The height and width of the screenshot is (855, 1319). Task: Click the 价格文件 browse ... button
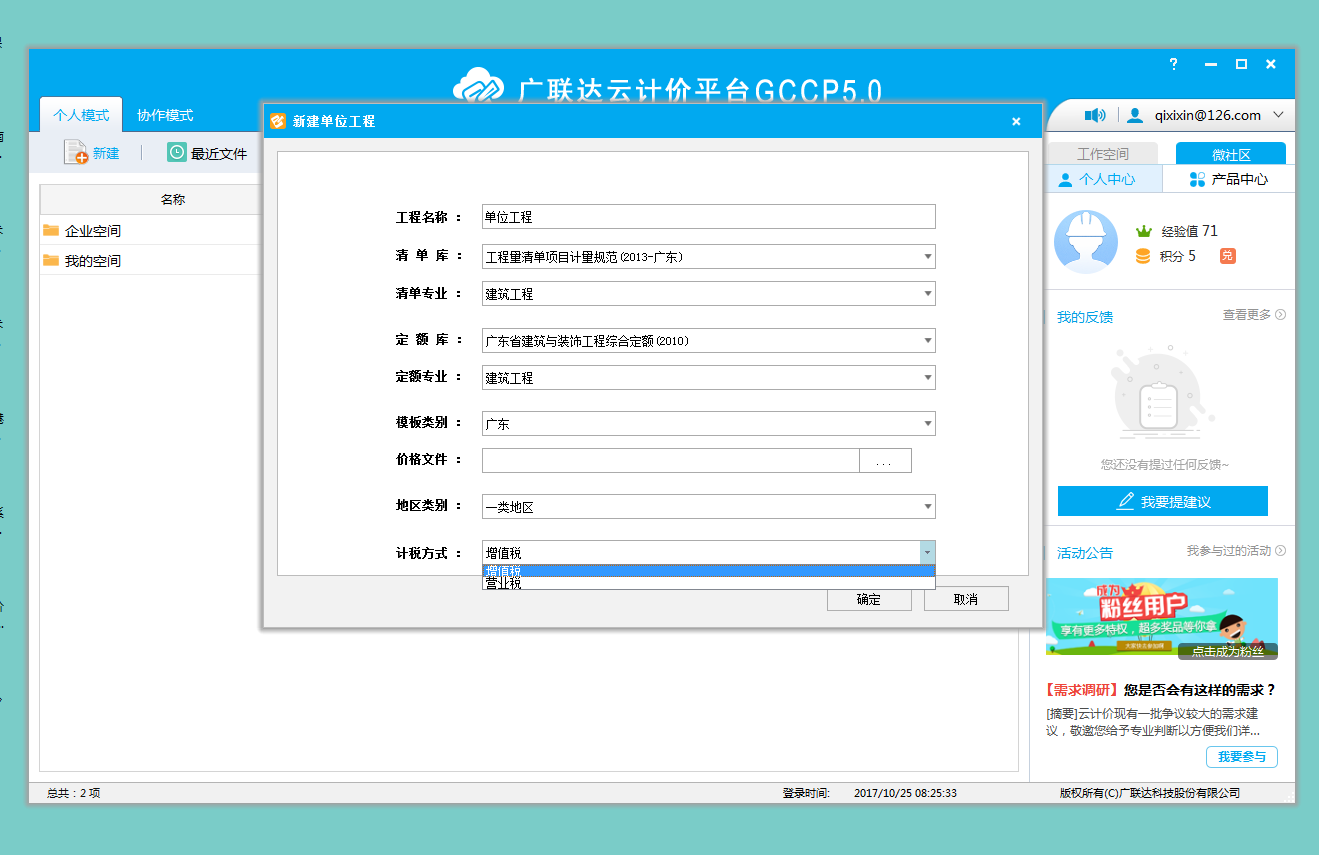click(x=885, y=460)
